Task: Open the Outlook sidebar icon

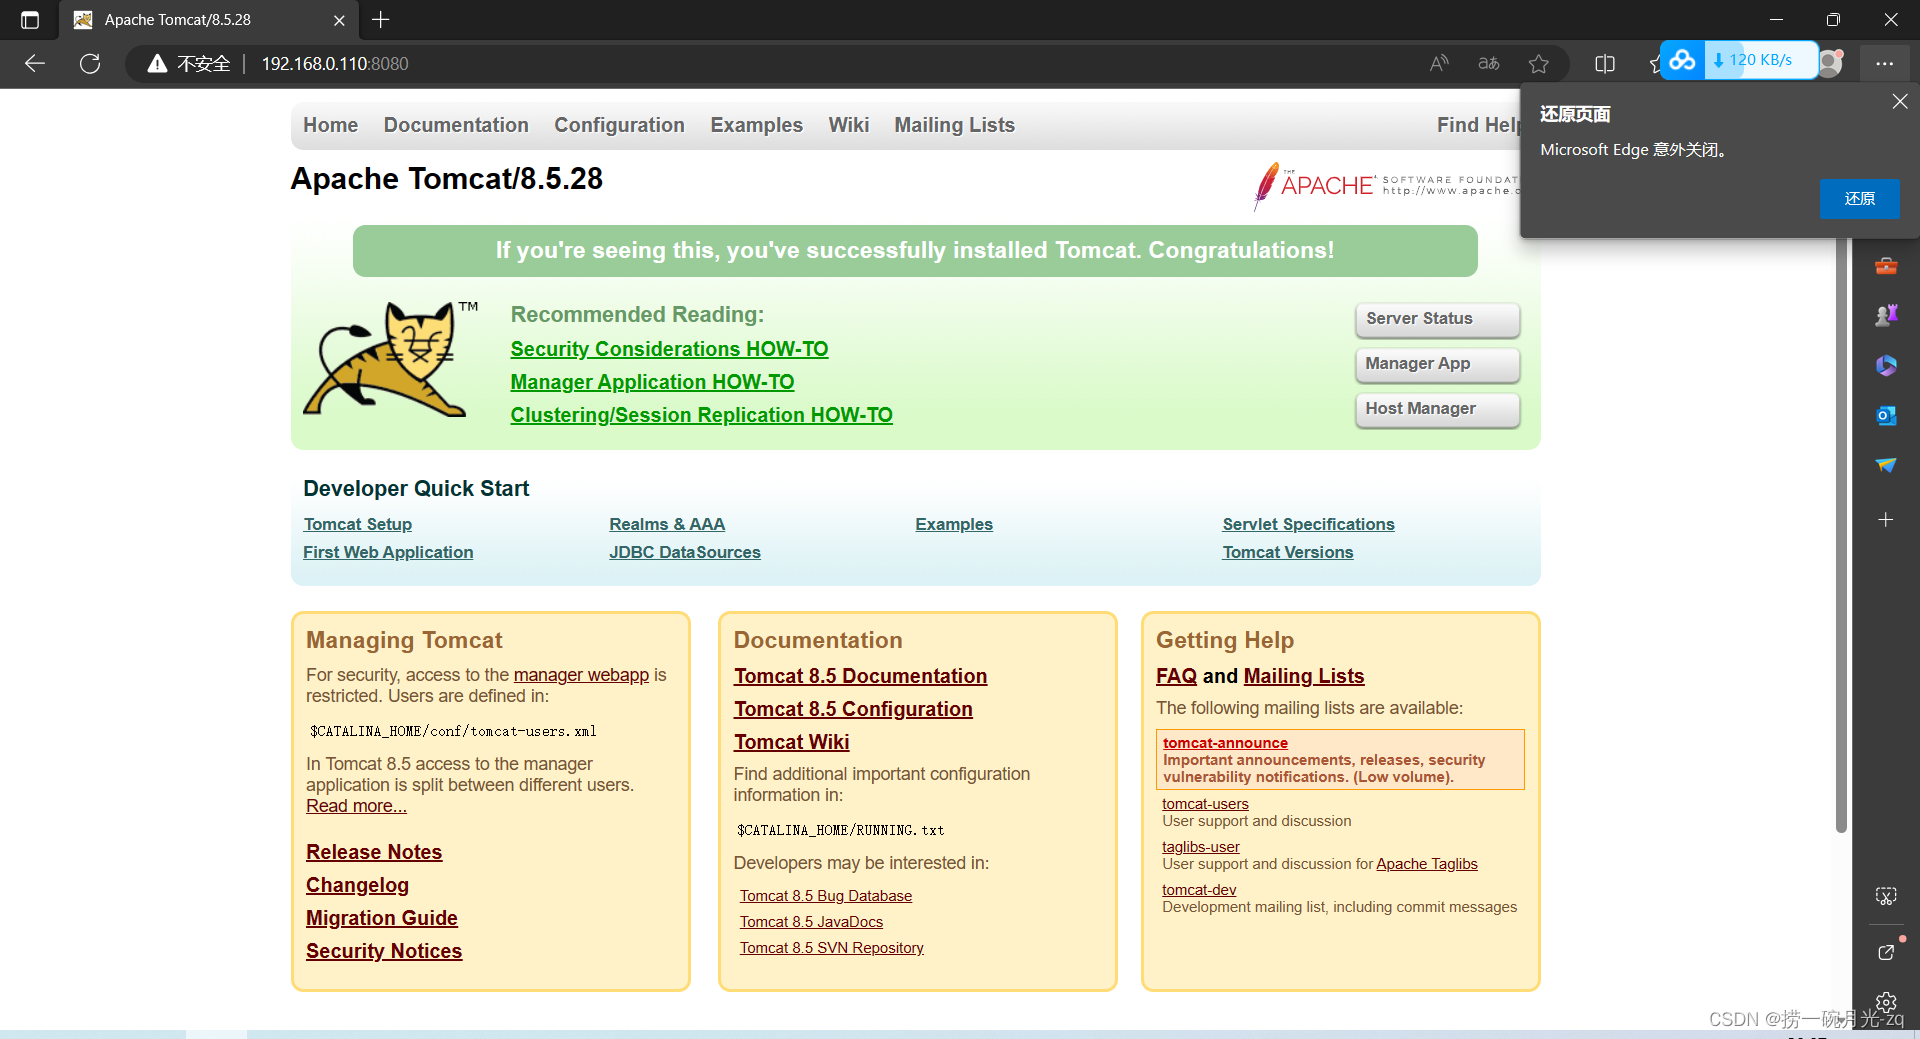Action: (1886, 416)
